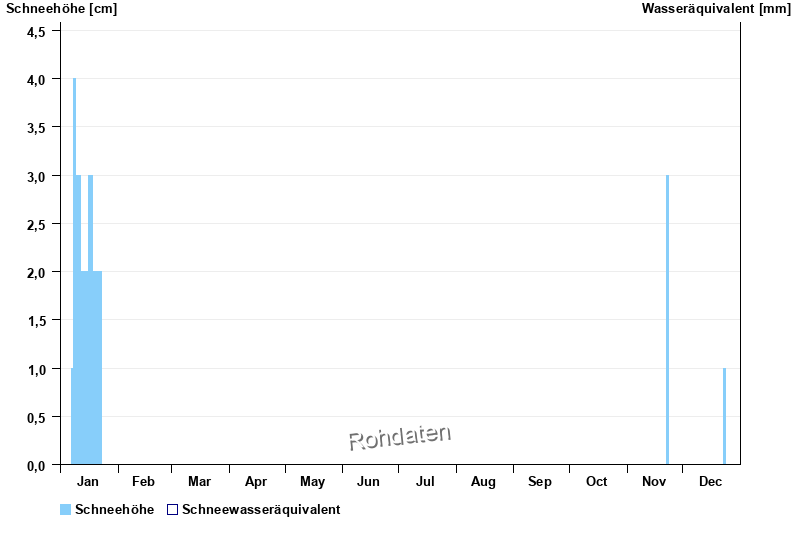This screenshot has width=800, height=550.
Task: Select the Oct month label
Action: coord(596,482)
